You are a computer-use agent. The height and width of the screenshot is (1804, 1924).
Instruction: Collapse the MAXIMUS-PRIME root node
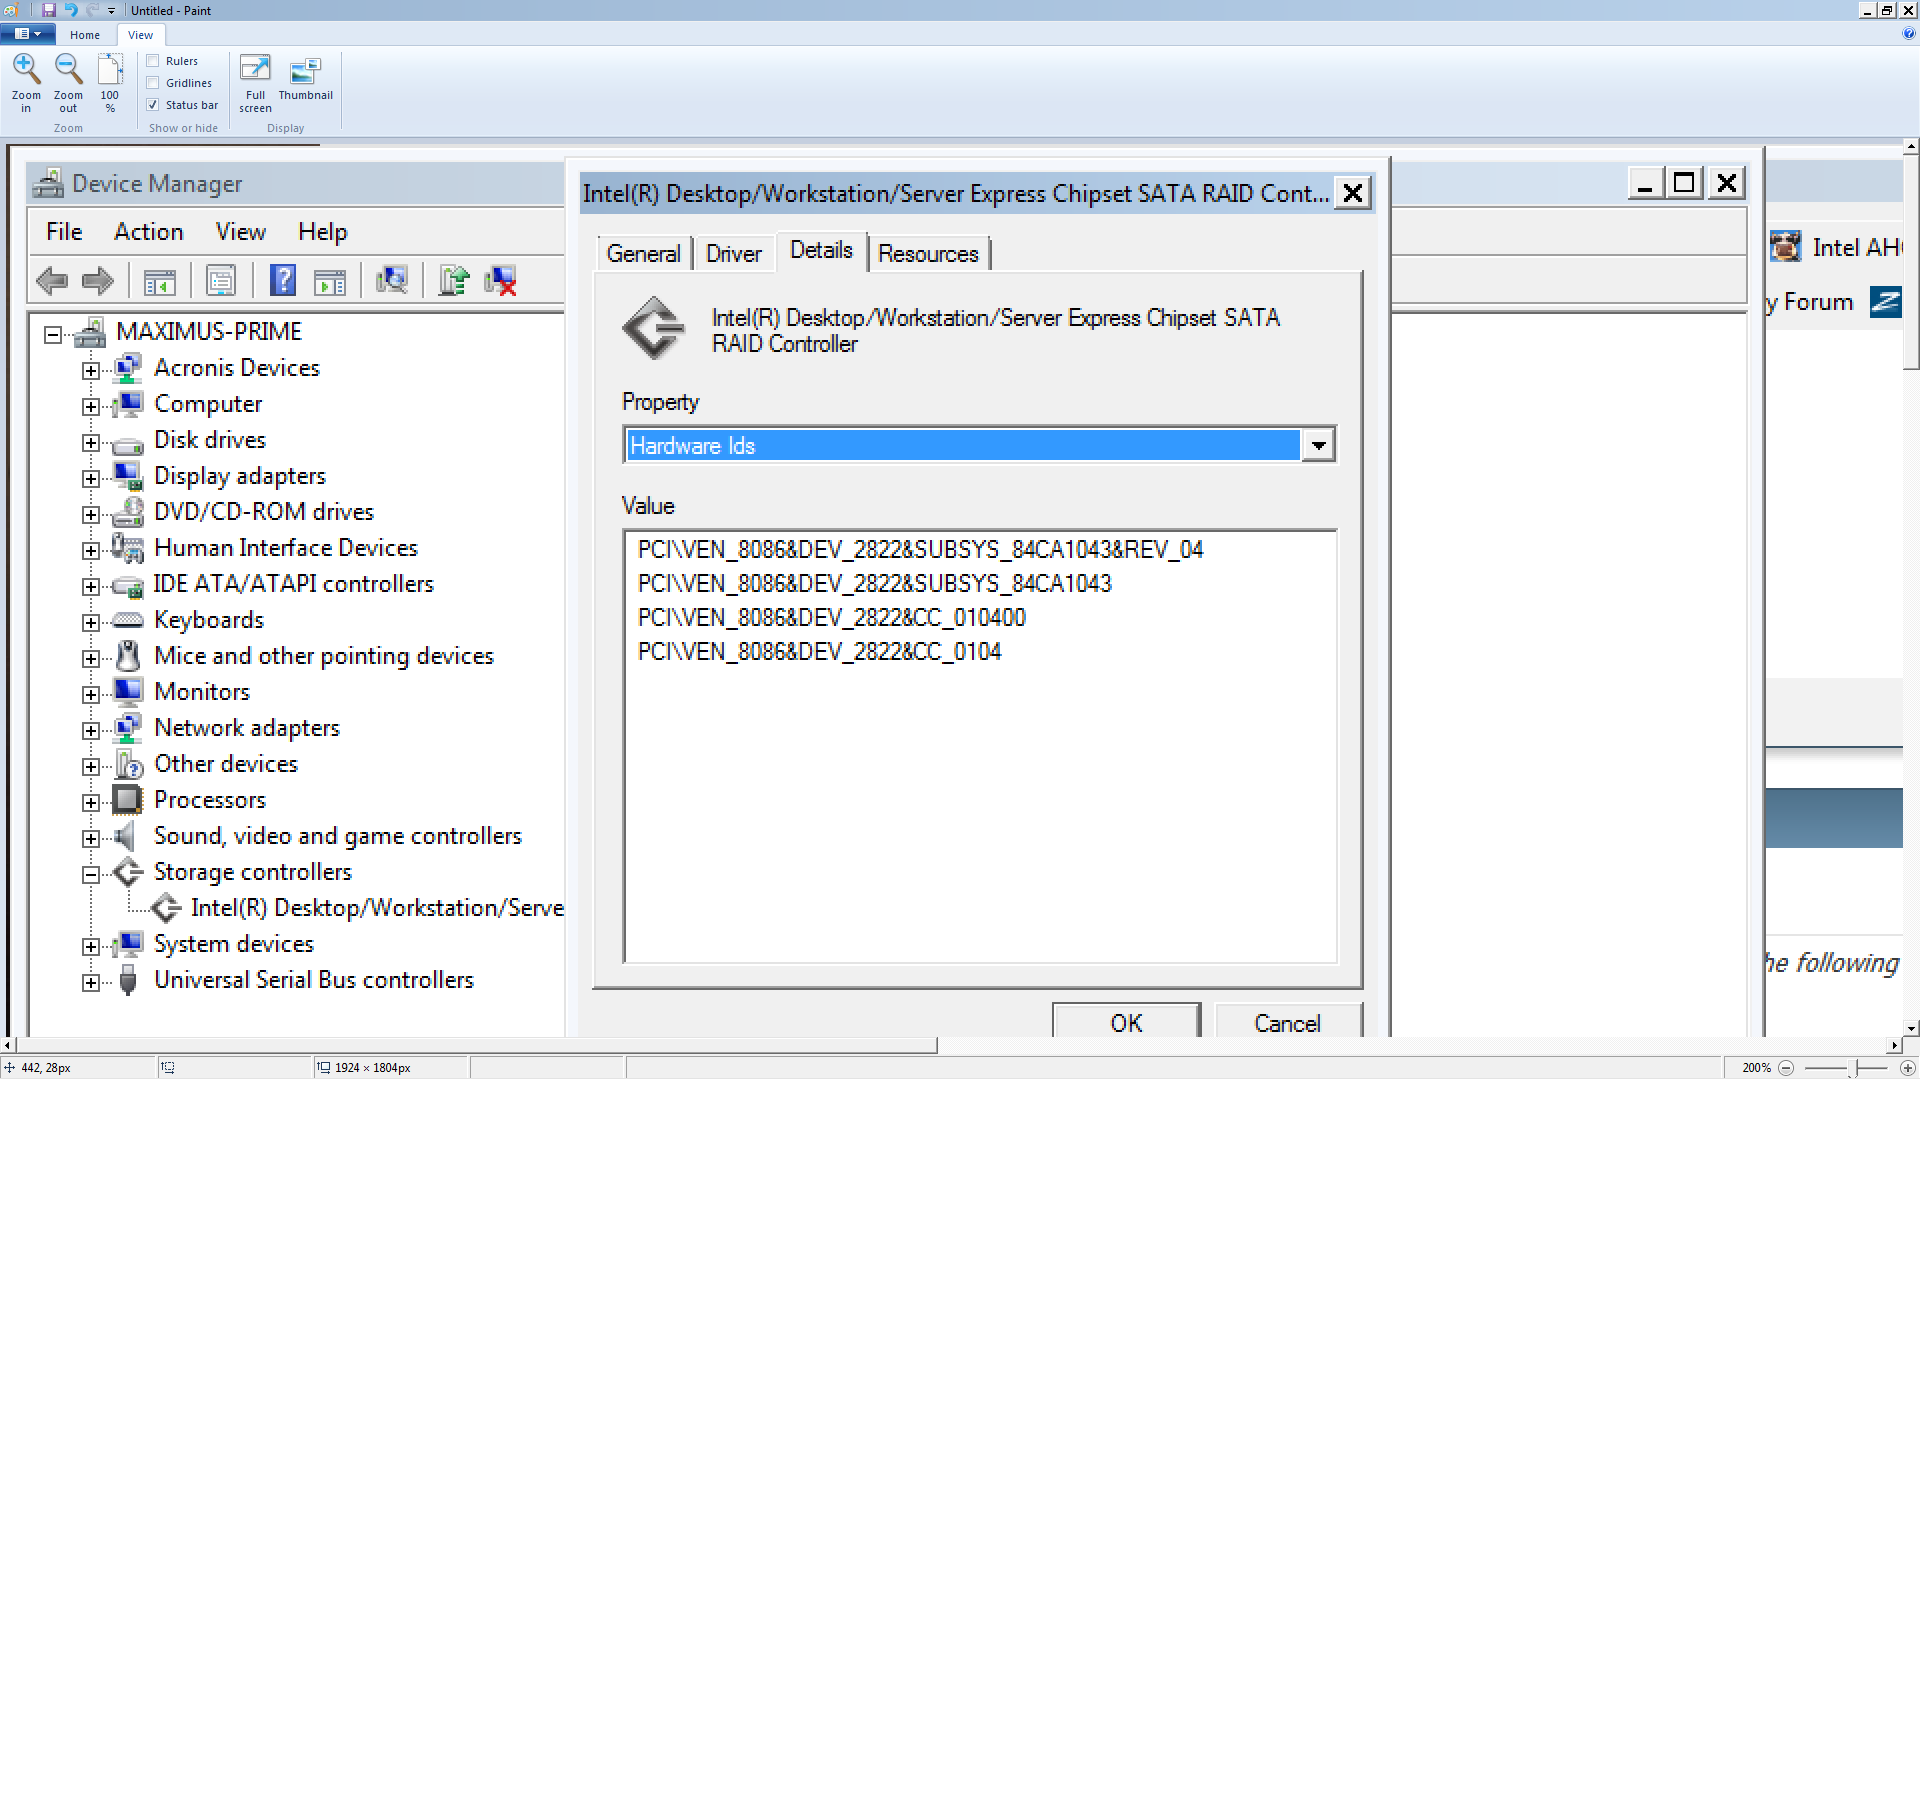(x=53, y=334)
